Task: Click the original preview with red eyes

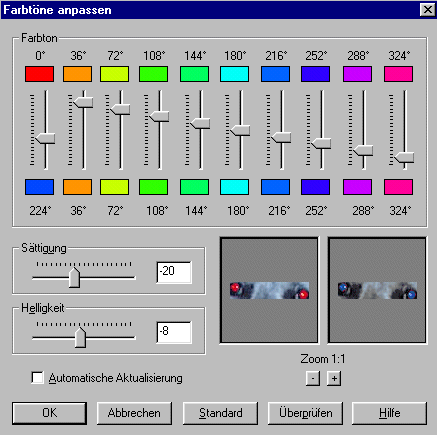Action: (269, 290)
